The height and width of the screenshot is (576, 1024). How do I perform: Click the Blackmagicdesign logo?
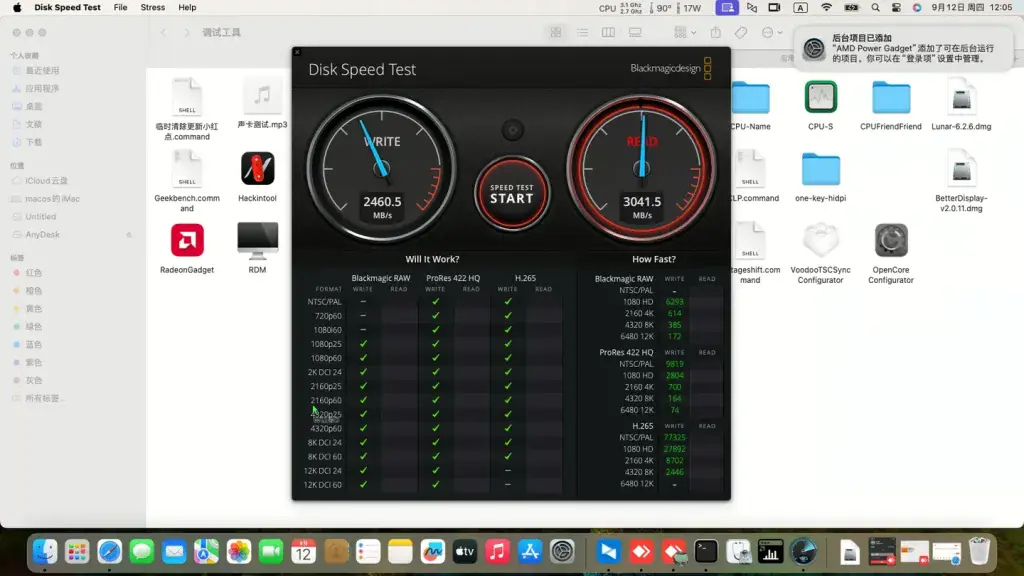point(671,68)
